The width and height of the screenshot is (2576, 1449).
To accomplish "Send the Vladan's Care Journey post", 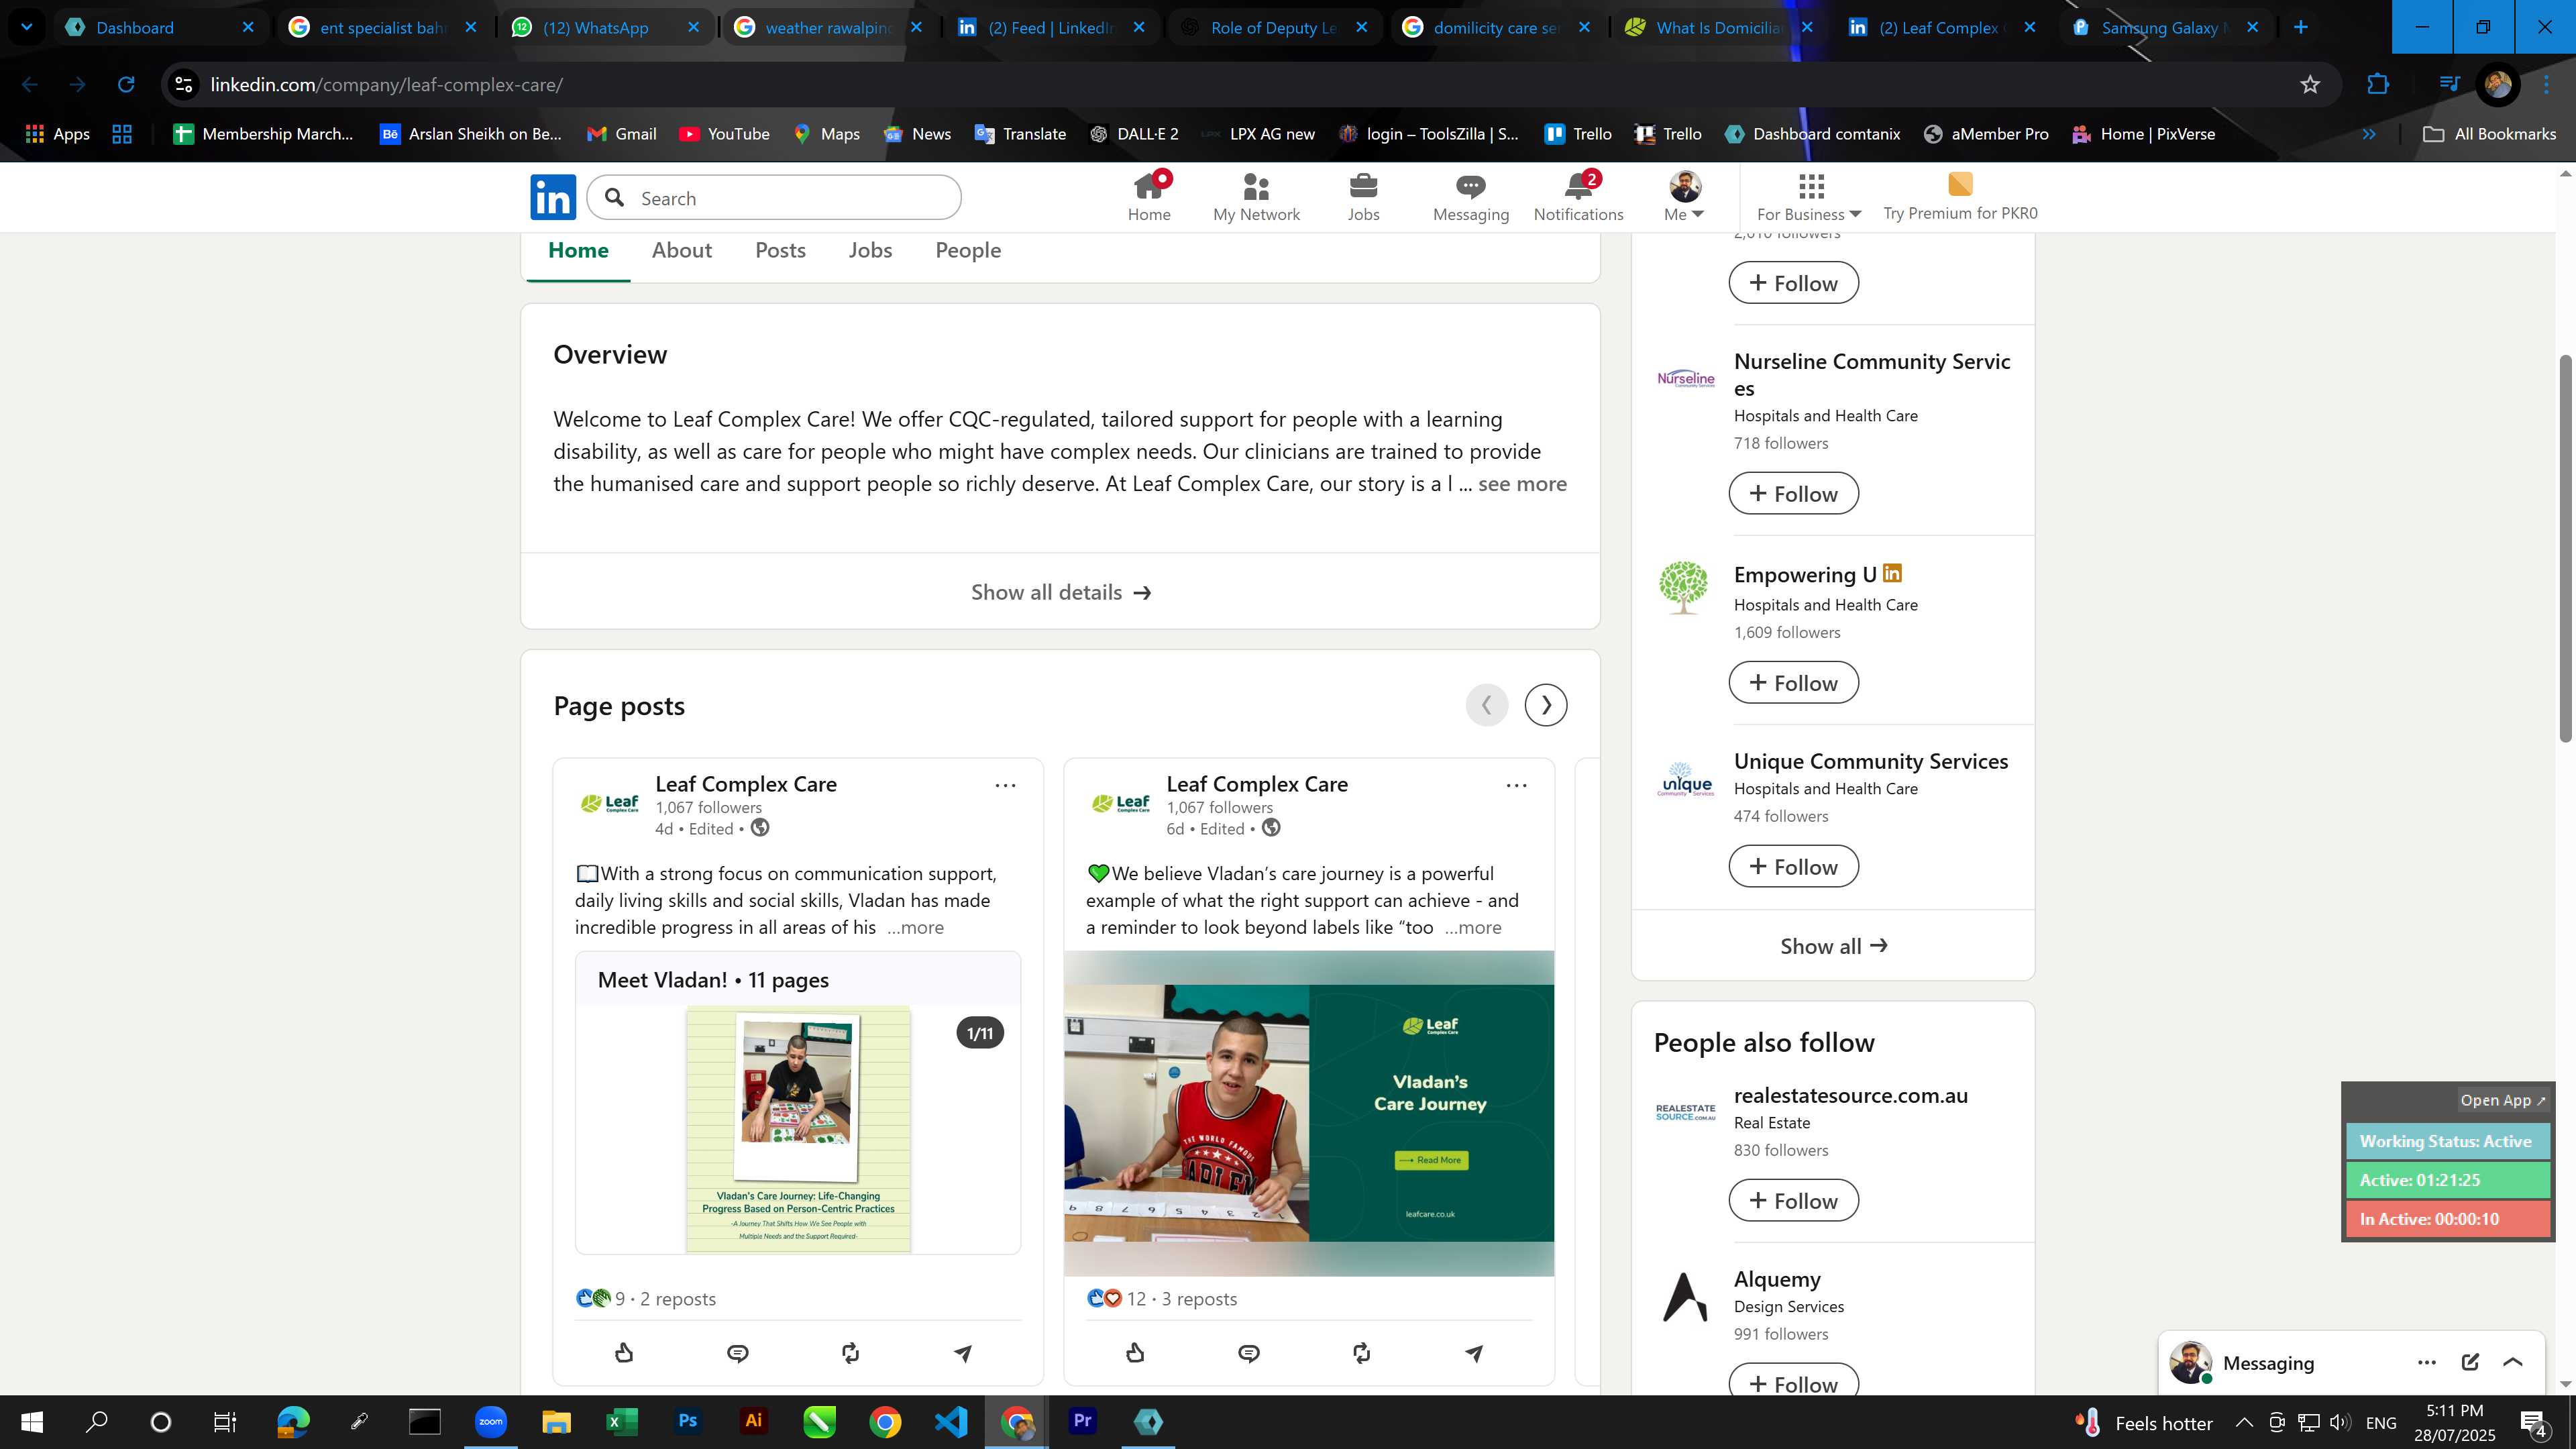I will click(x=1474, y=1353).
